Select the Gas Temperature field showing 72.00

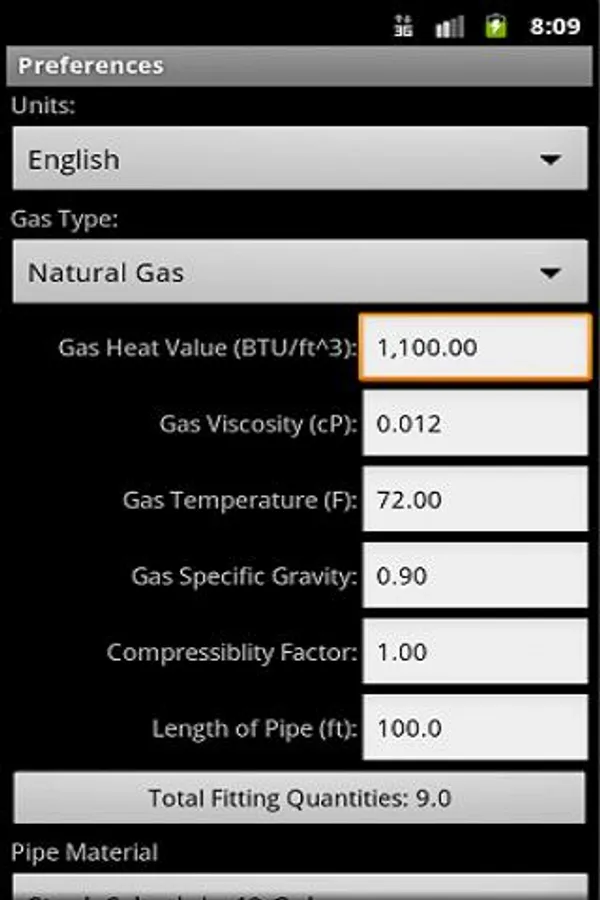(x=475, y=499)
